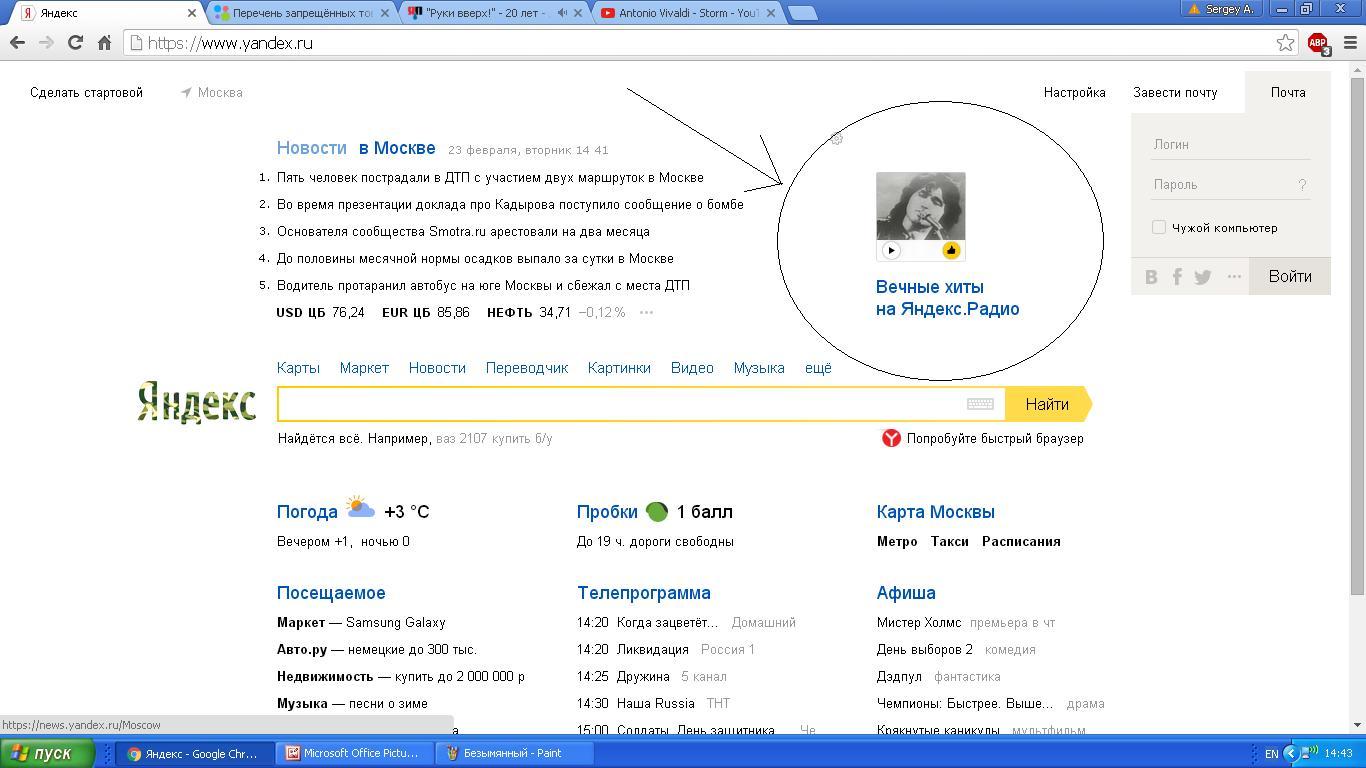Viewport: 1366px width, 768px height.
Task: Show more social login options
Action: (x=1234, y=277)
